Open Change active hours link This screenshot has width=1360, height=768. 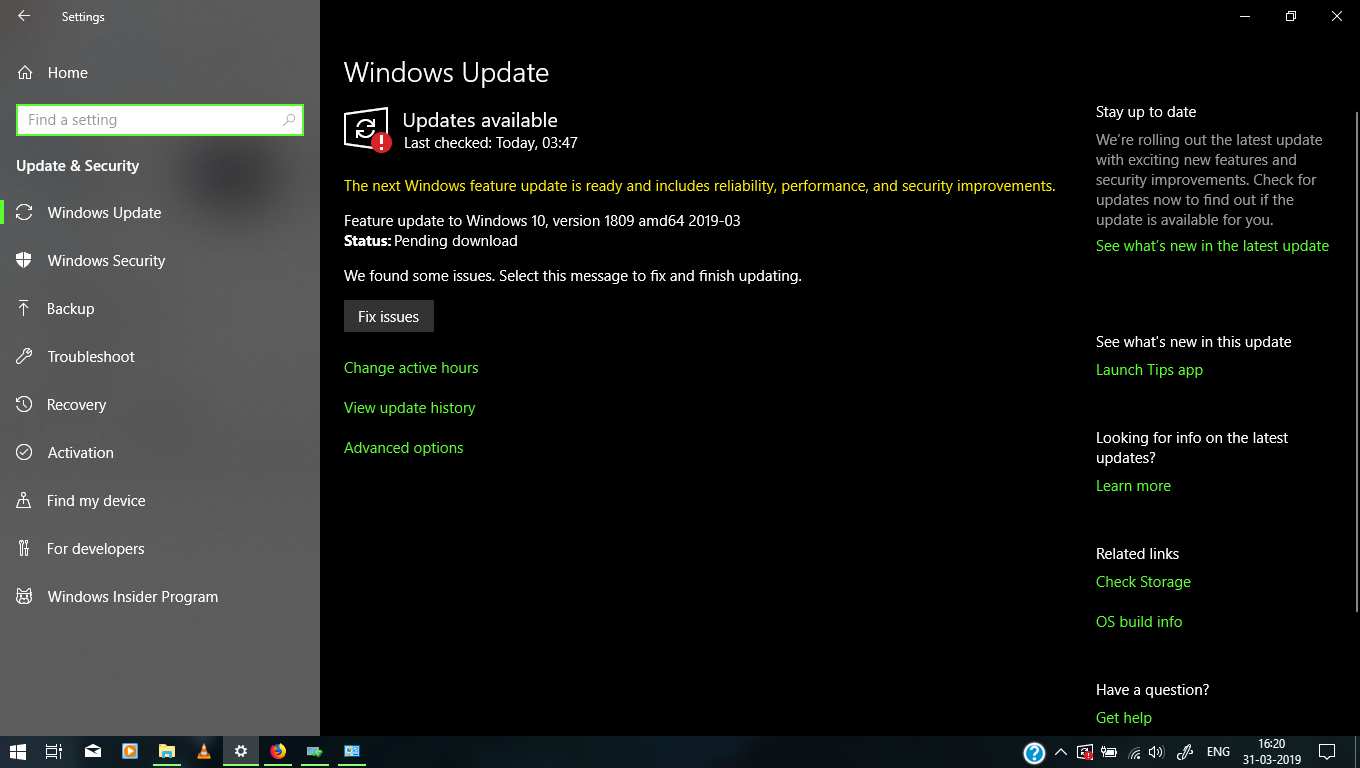pyautogui.click(x=411, y=368)
